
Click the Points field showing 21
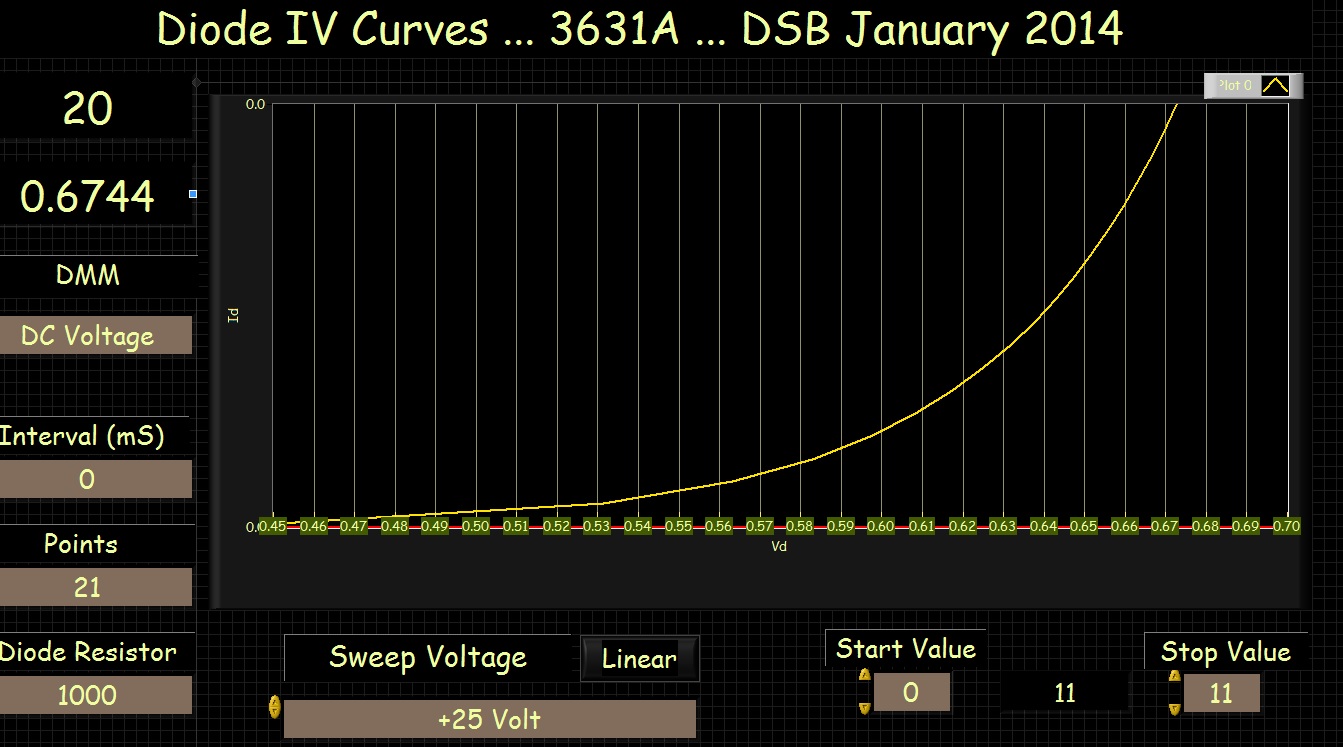click(94, 587)
